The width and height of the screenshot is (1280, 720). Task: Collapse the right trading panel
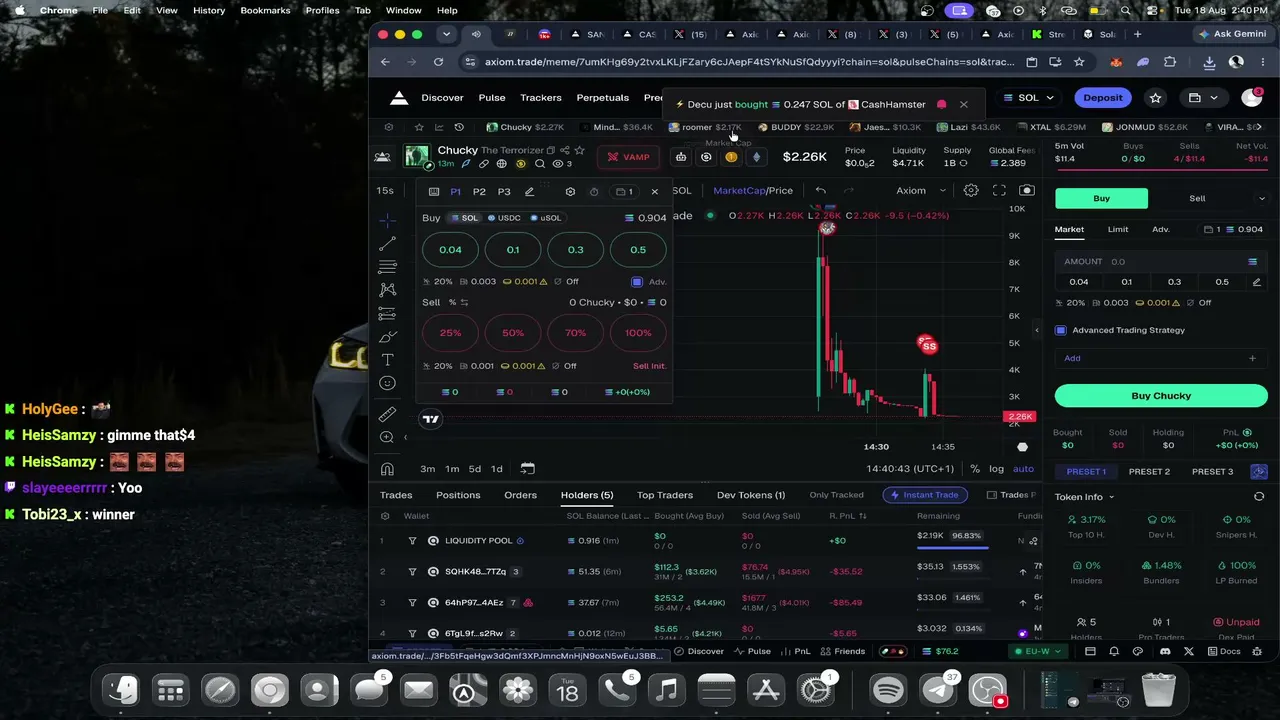click(x=1036, y=330)
